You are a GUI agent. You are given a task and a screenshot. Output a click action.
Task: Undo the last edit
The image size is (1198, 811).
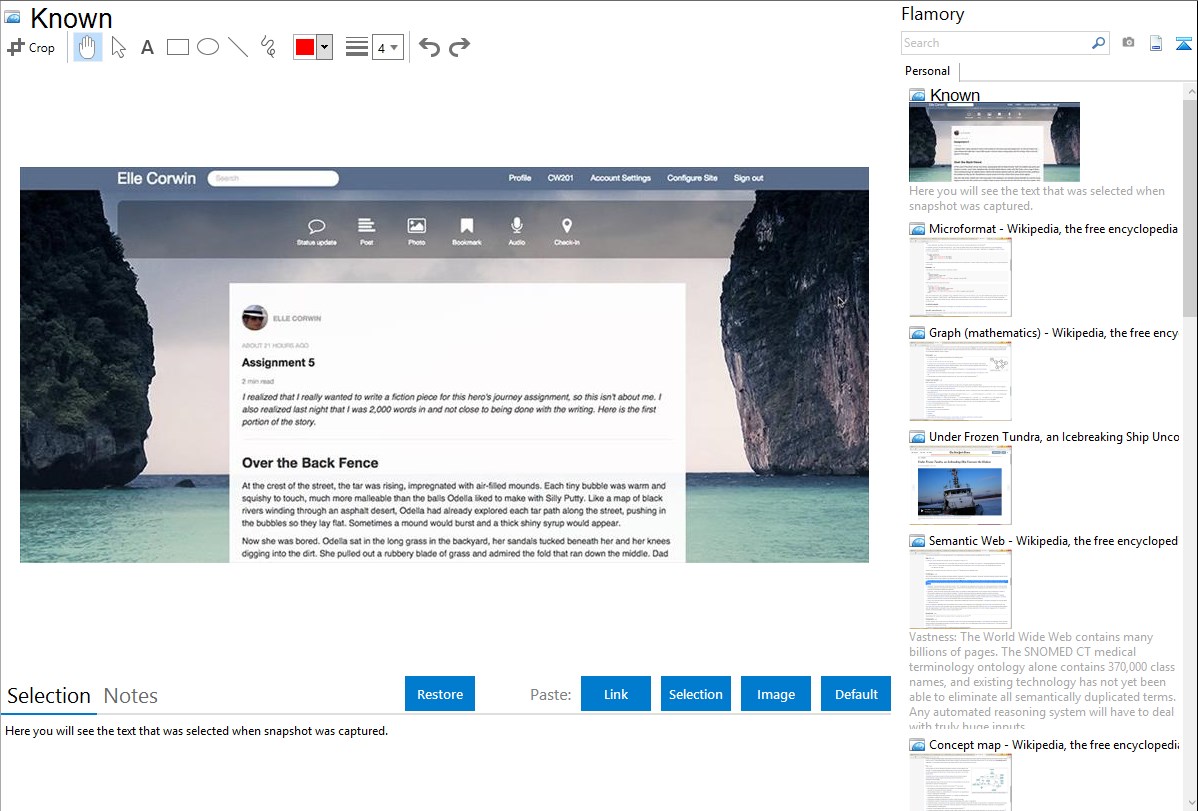(429, 47)
